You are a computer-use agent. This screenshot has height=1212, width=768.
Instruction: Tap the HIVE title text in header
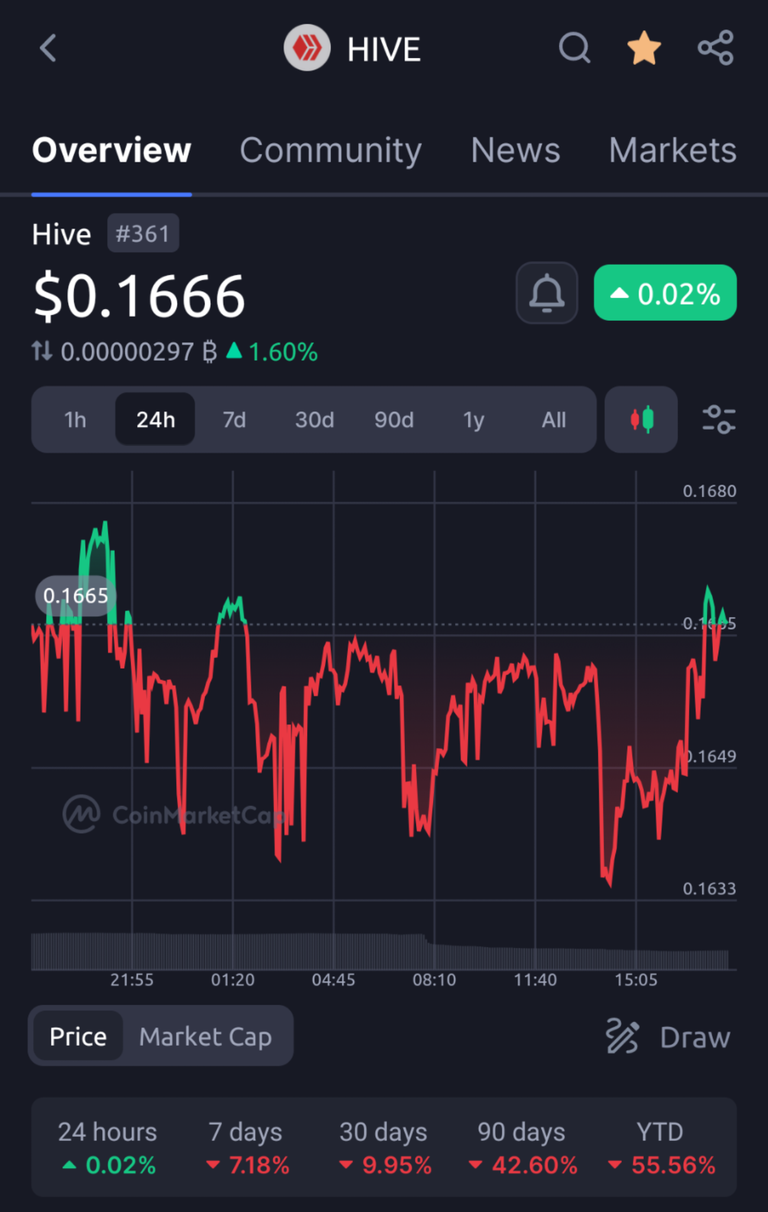click(x=384, y=49)
